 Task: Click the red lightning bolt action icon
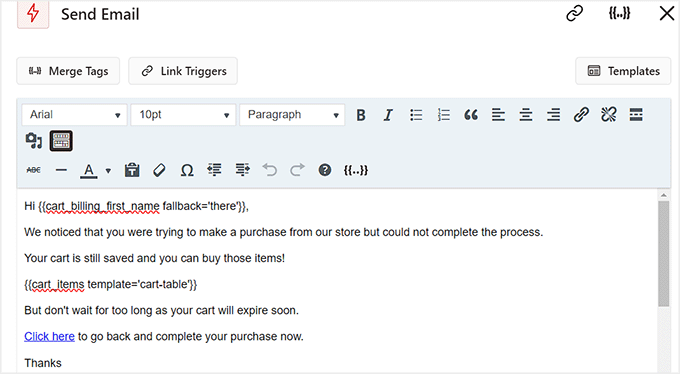click(x=33, y=14)
